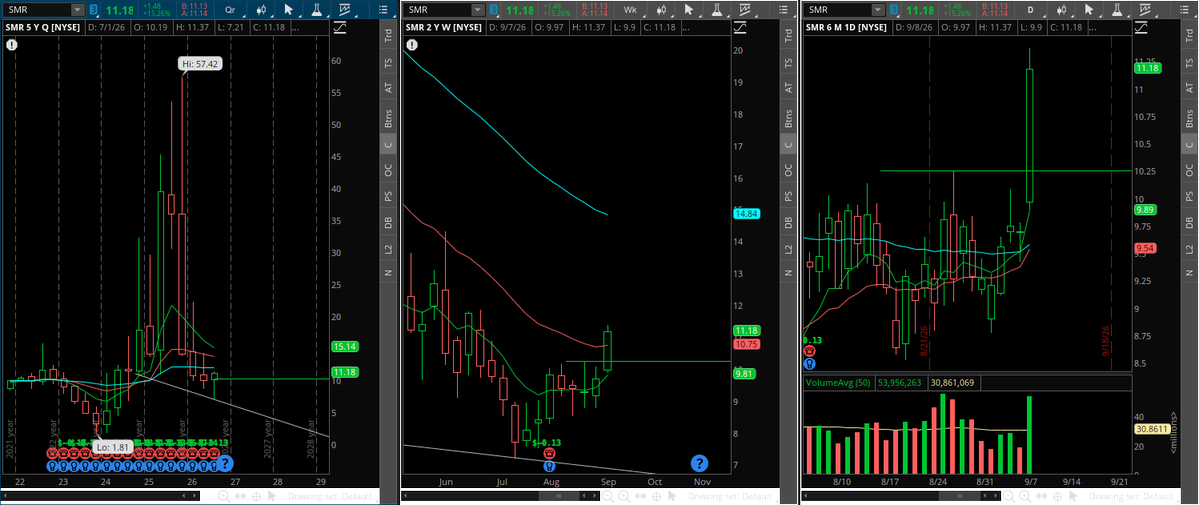
Task: Click blue question mark bubble in weekly chart
Action: pos(699,463)
